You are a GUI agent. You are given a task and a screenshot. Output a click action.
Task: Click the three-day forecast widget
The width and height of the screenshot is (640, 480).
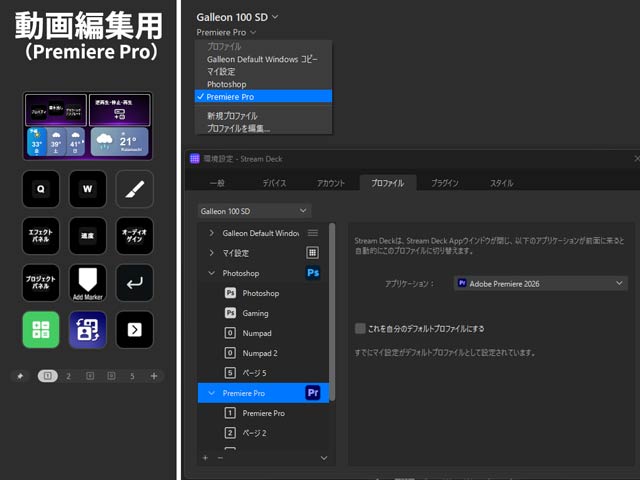point(56,142)
